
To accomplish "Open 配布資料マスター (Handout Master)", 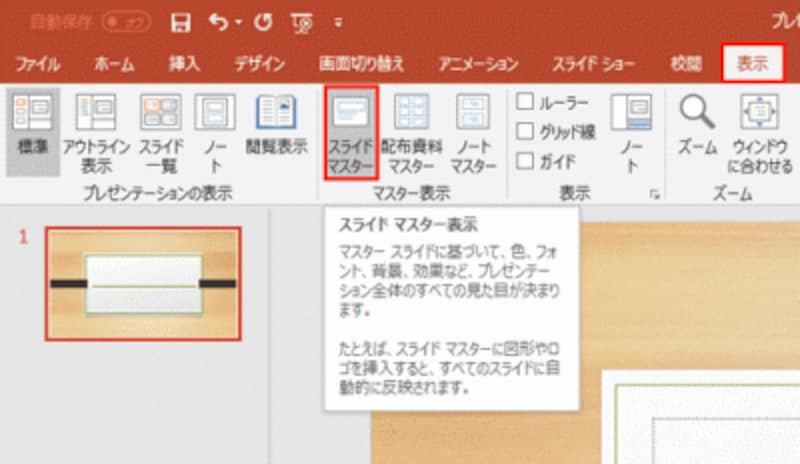I will [x=411, y=134].
